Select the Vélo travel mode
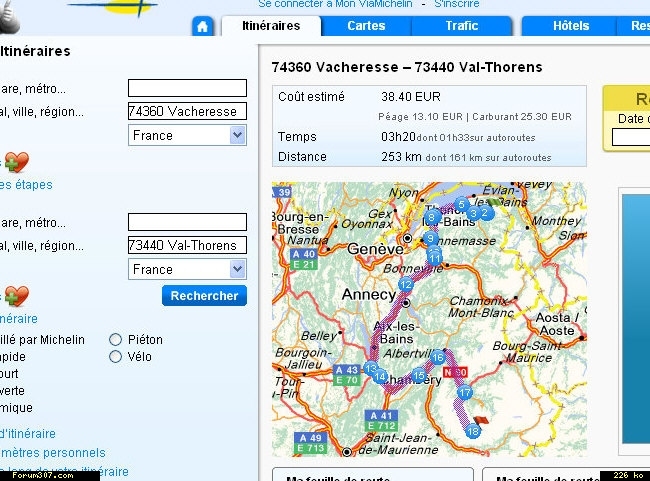Viewport: 650px width, 481px height. pyautogui.click(x=115, y=357)
